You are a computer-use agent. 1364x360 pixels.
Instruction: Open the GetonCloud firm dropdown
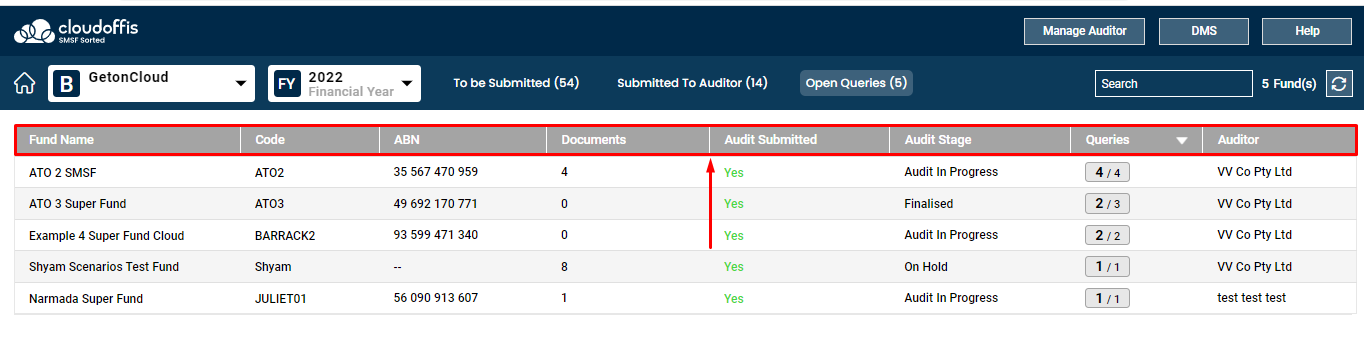coord(151,84)
